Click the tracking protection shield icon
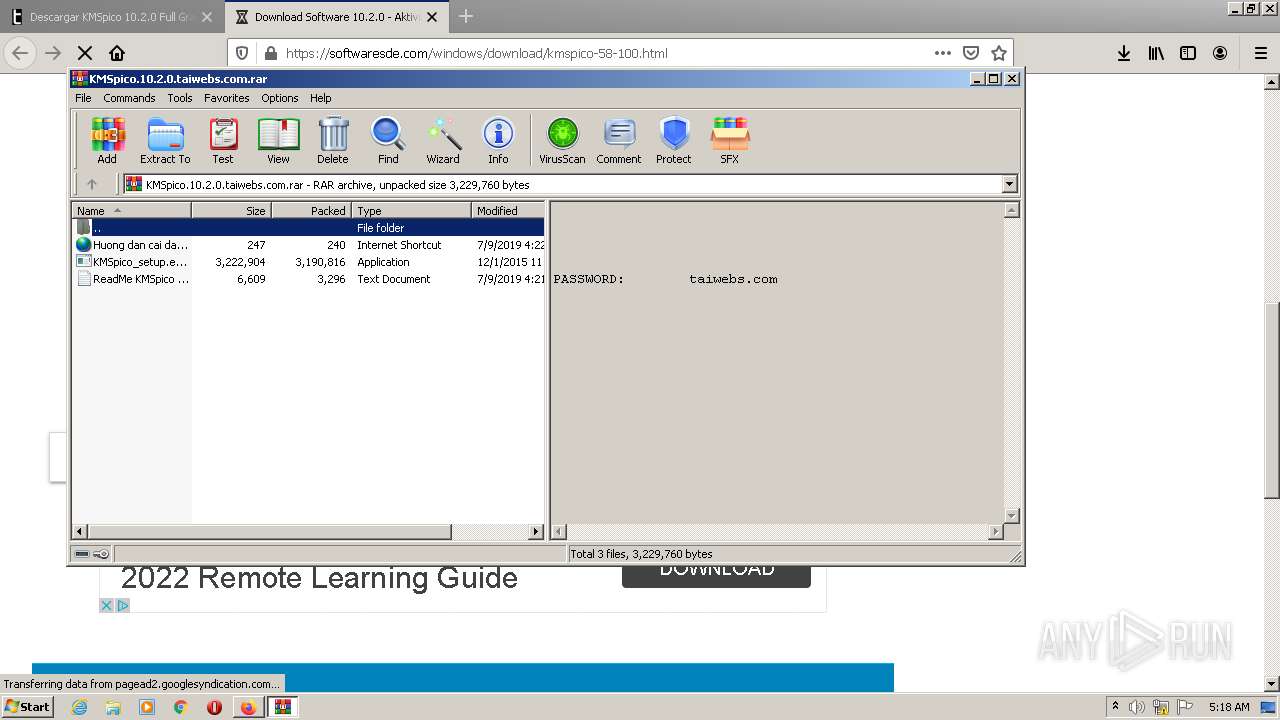Screen dimensions: 1280x720 click(x=242, y=53)
